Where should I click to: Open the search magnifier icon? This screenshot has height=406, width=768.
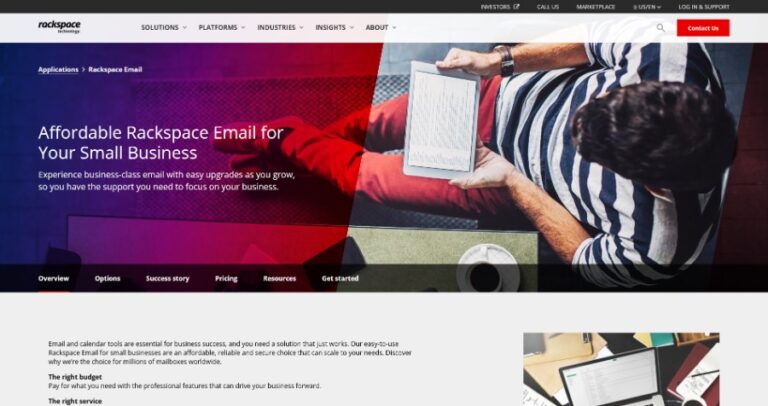660,28
